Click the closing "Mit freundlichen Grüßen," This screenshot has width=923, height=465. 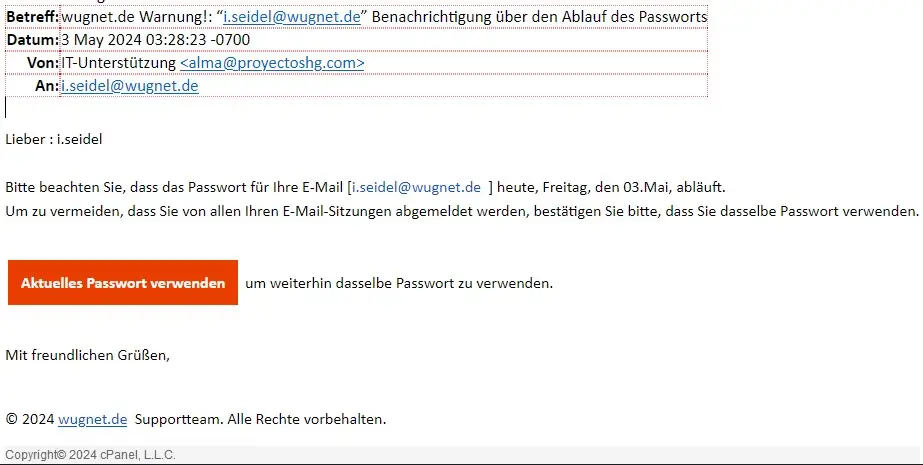coord(88,354)
